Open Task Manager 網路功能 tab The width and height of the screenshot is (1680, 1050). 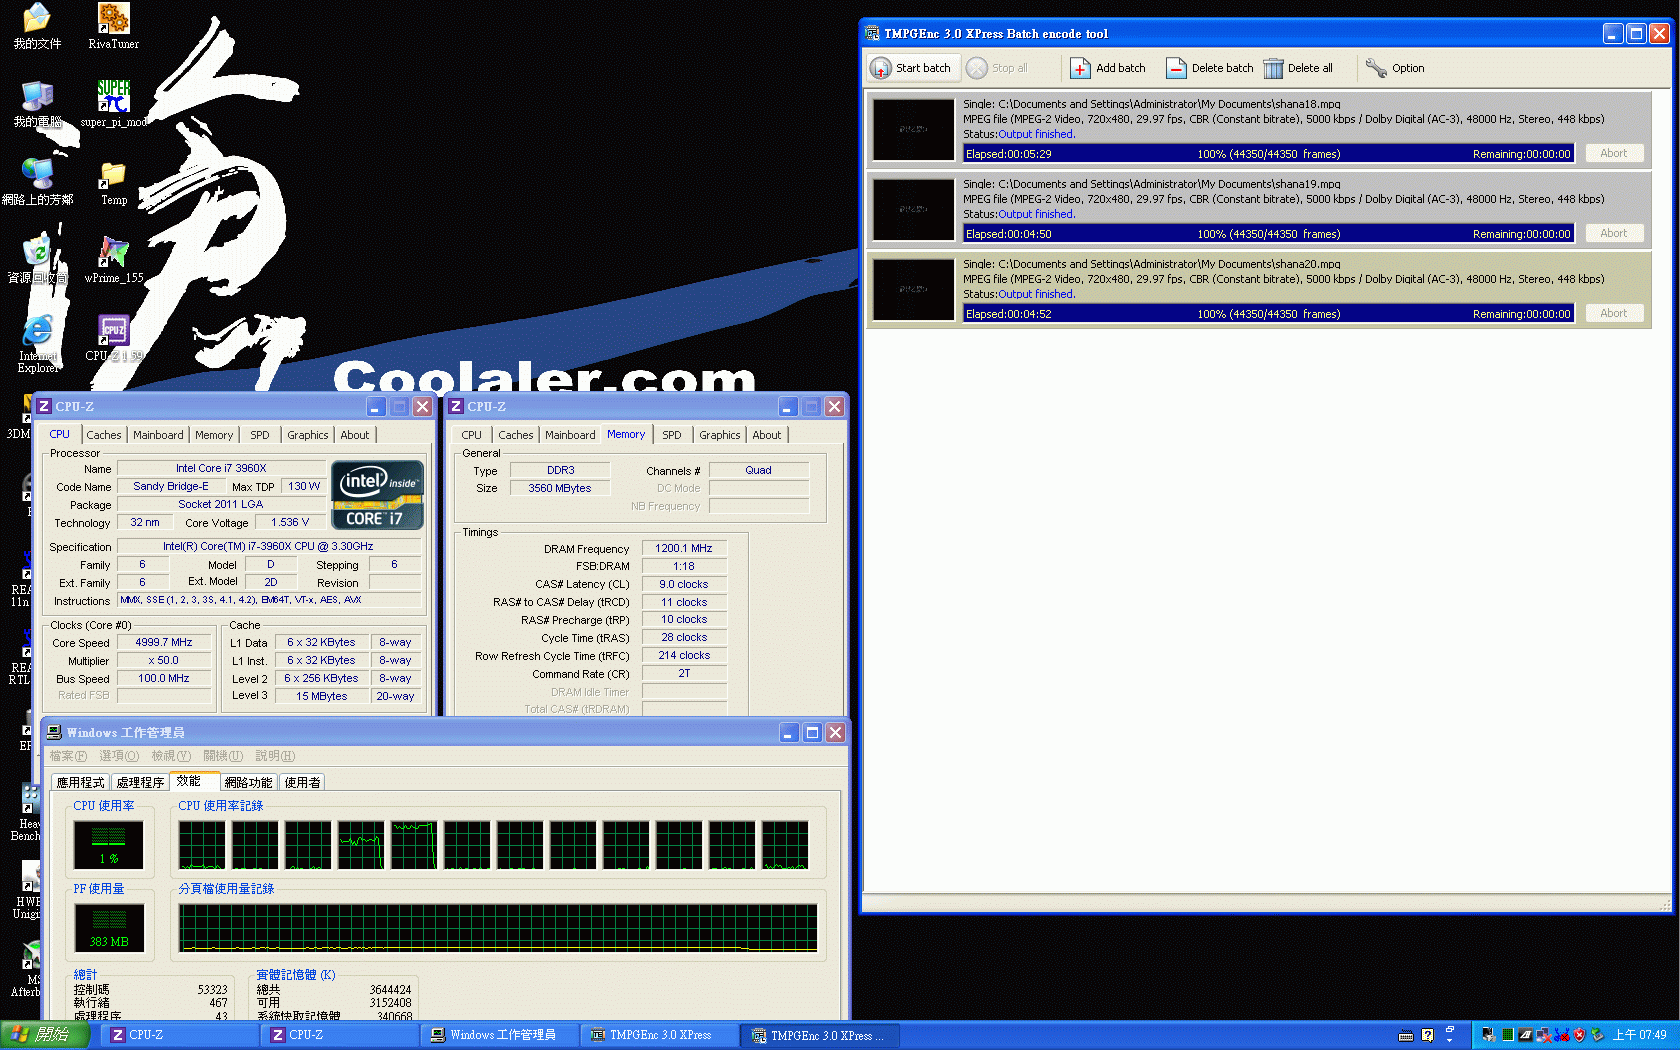pyautogui.click(x=248, y=782)
